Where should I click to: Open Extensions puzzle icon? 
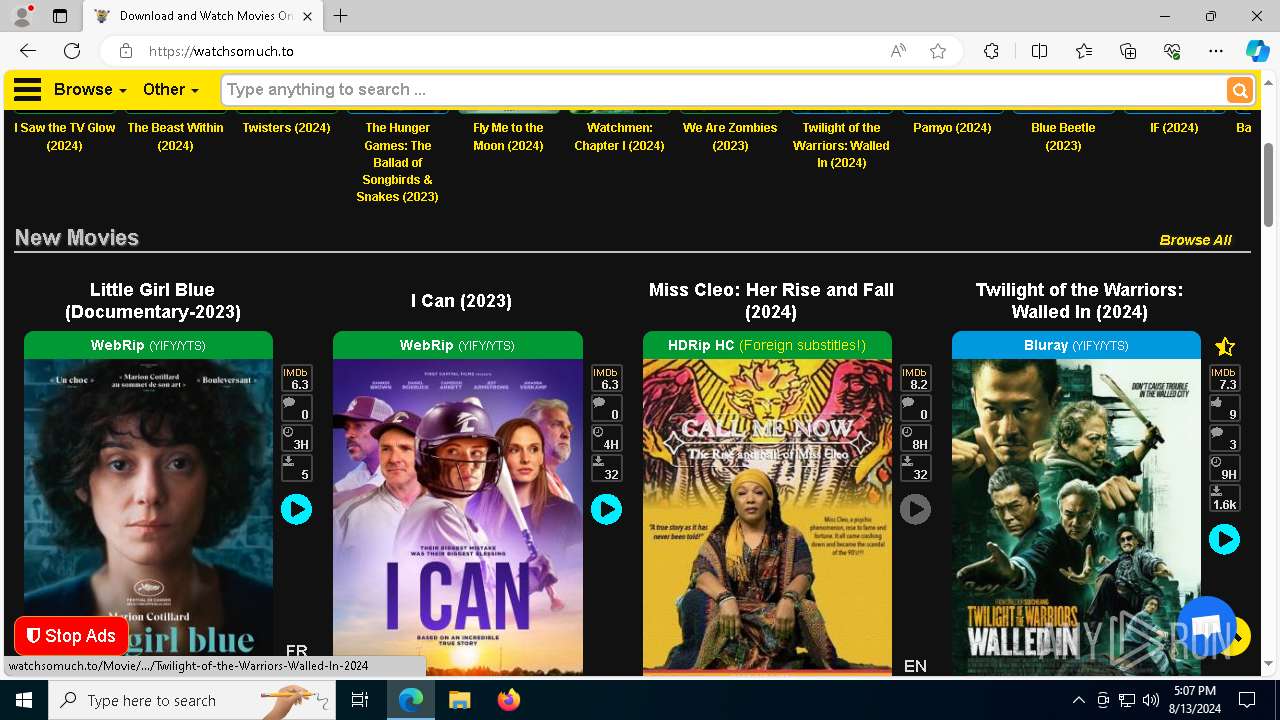click(991, 51)
